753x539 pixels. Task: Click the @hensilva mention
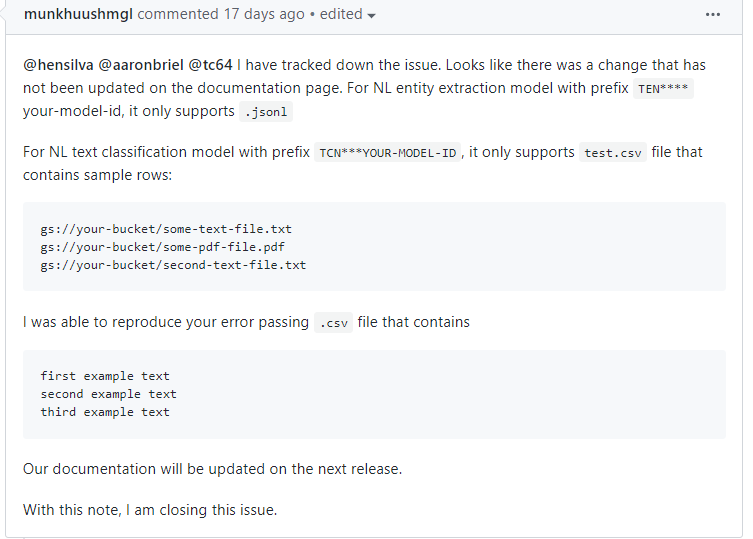point(58,65)
